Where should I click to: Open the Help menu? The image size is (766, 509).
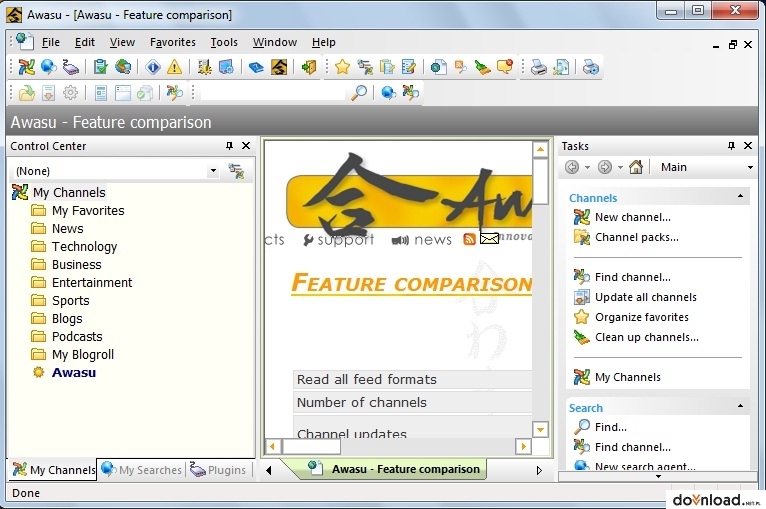pyautogui.click(x=323, y=42)
